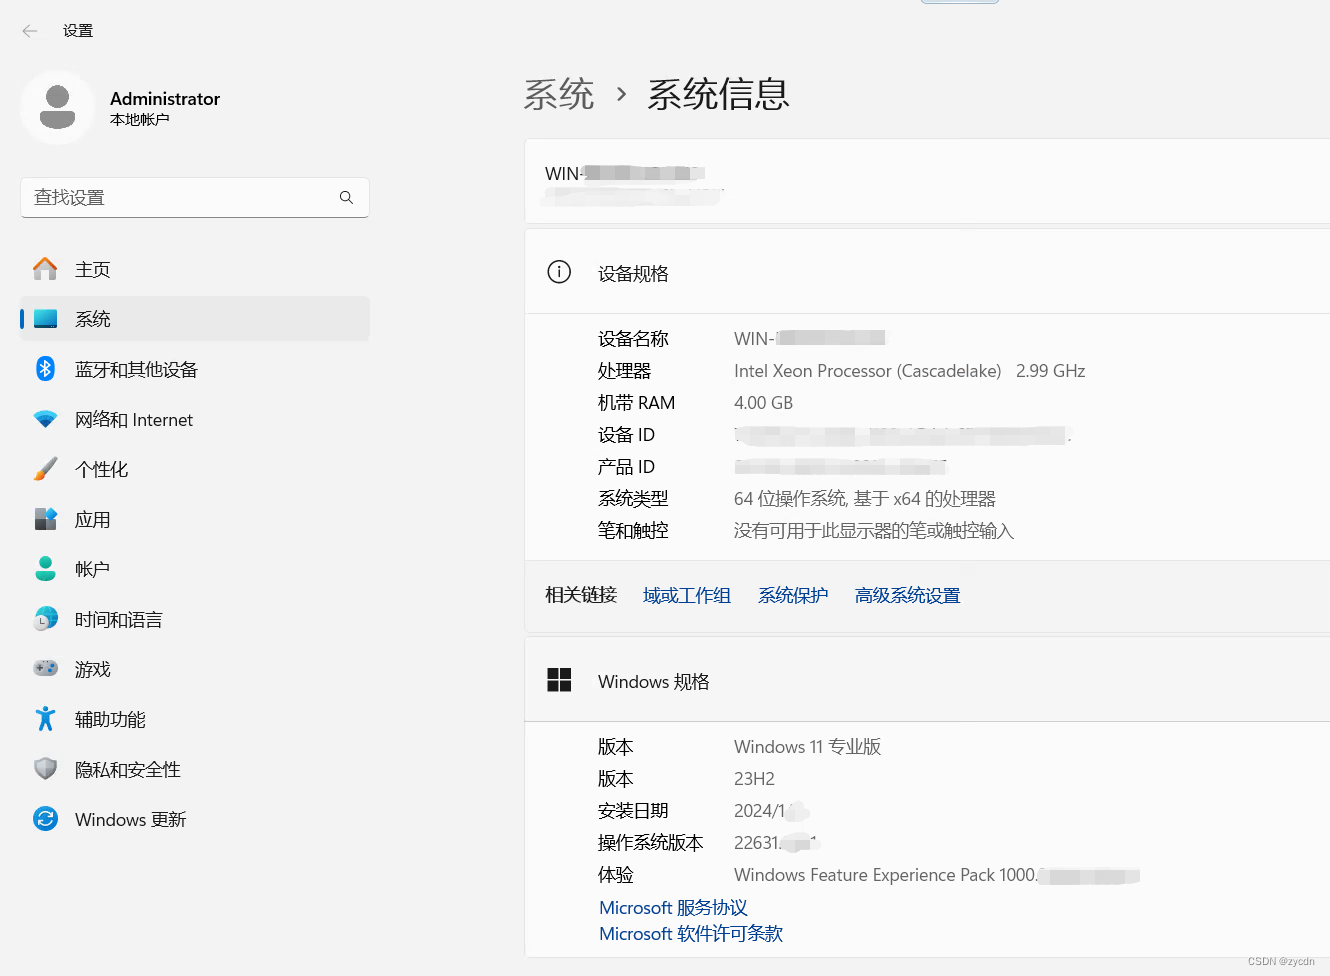Open 游戏 settings page
The image size is (1330, 976).
195,669
